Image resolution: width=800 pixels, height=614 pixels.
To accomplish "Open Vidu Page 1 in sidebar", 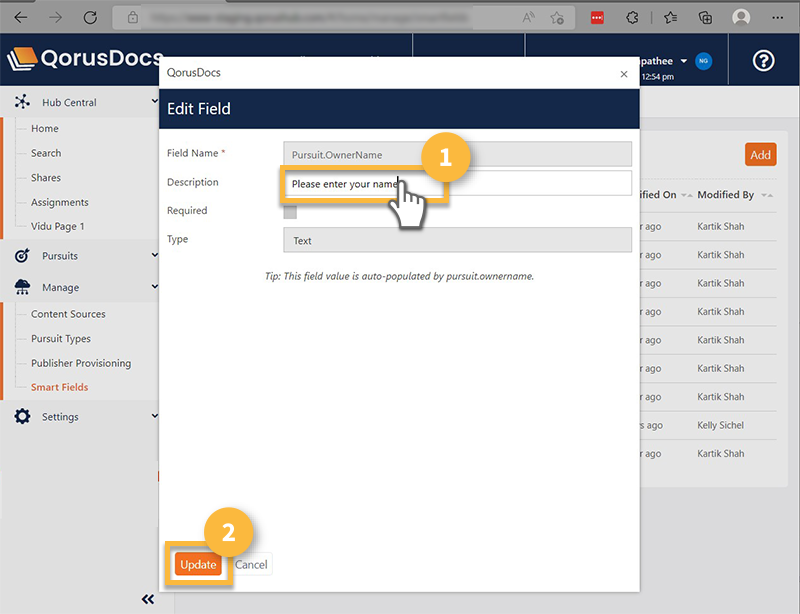I will [x=58, y=226].
